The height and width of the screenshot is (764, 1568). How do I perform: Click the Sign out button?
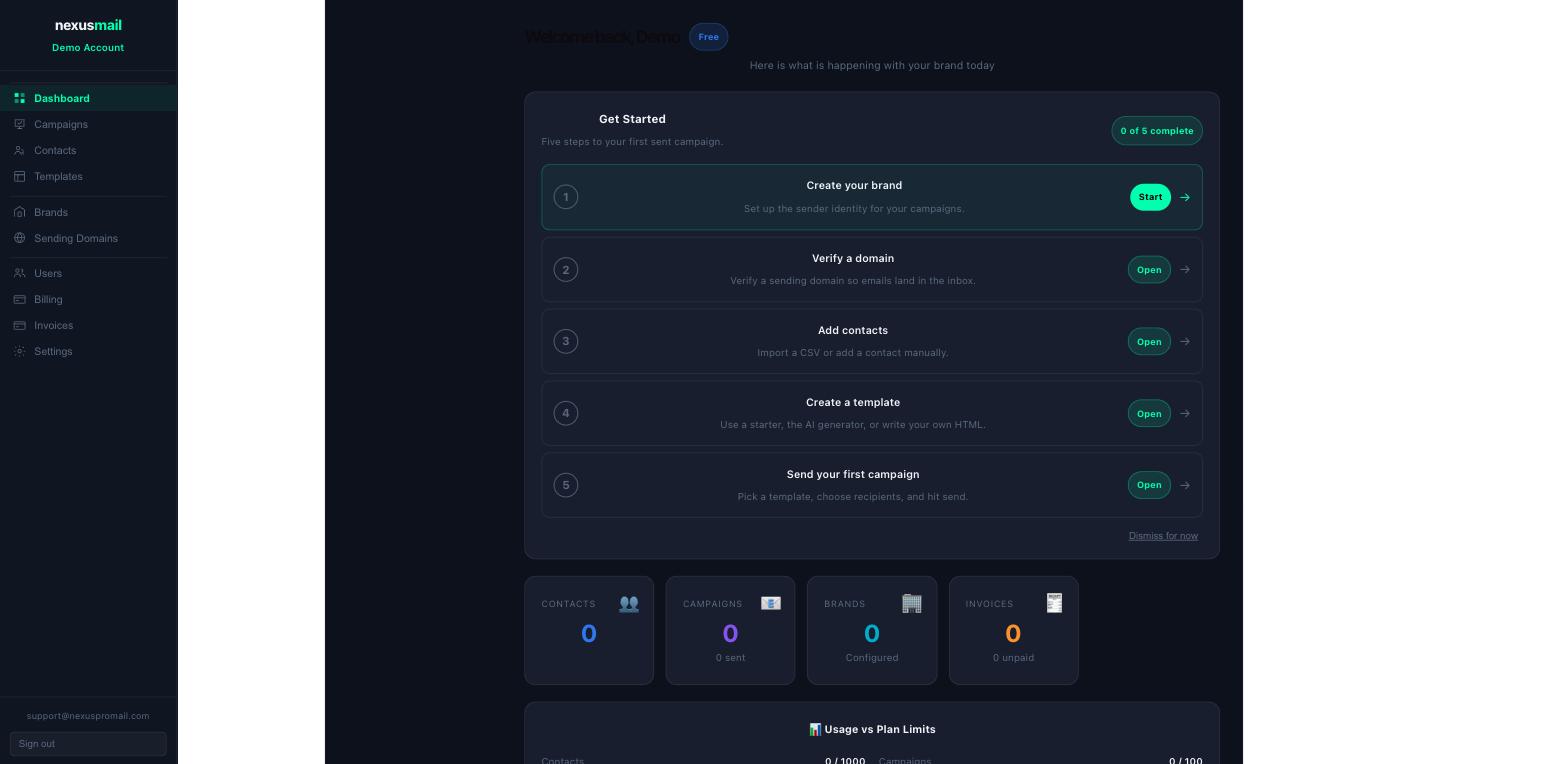(x=88, y=744)
